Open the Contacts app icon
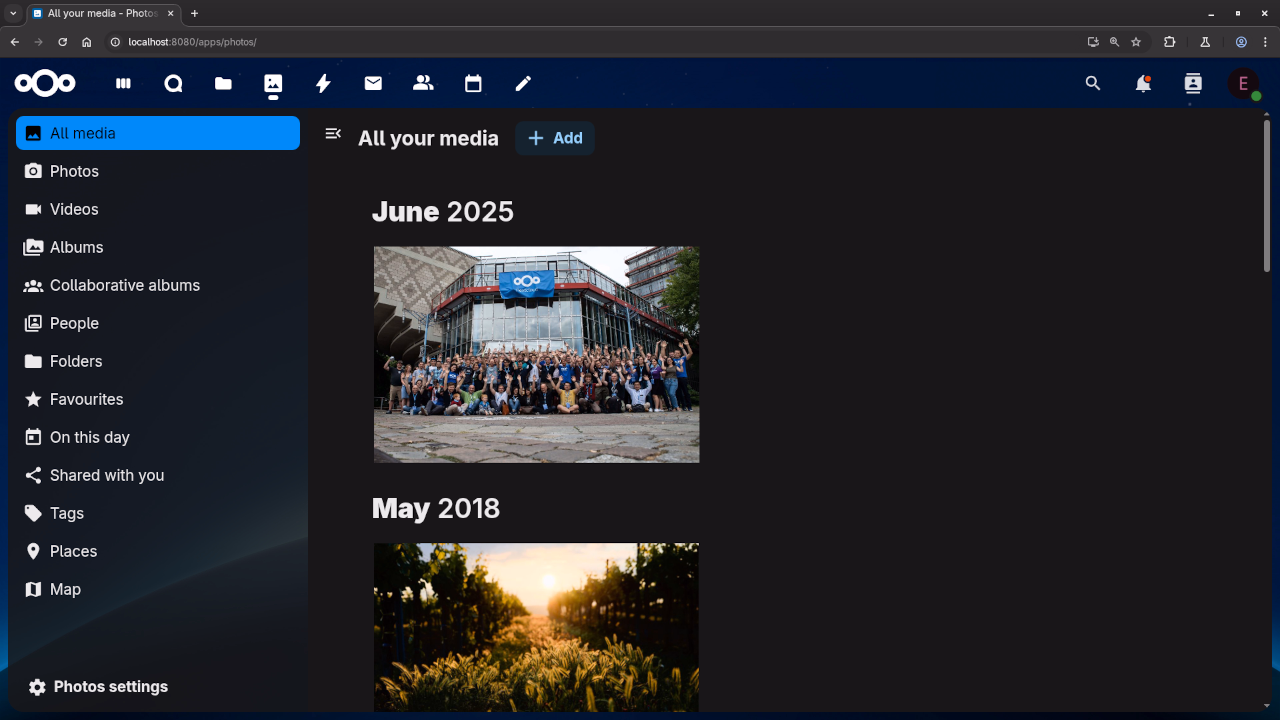Viewport: 1280px width, 720px height. [423, 84]
